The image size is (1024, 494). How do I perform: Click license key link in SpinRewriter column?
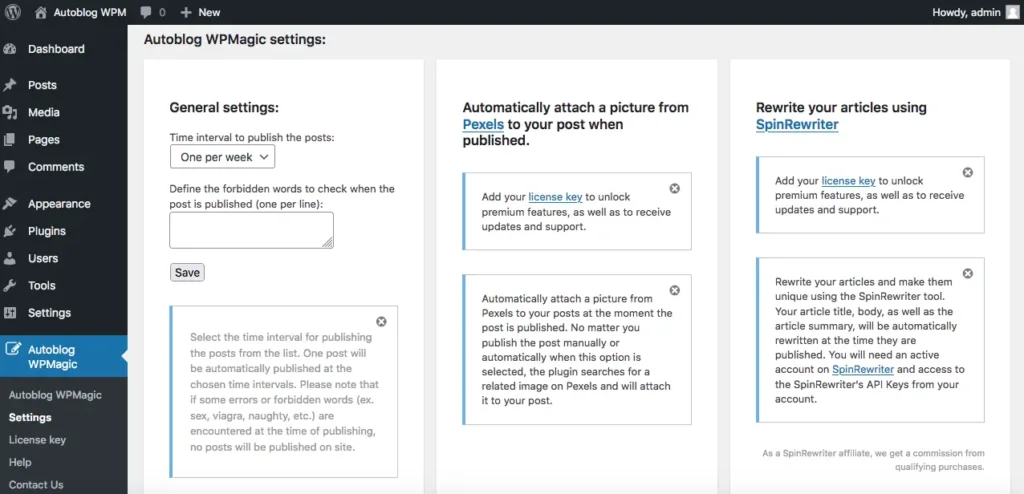click(848, 181)
